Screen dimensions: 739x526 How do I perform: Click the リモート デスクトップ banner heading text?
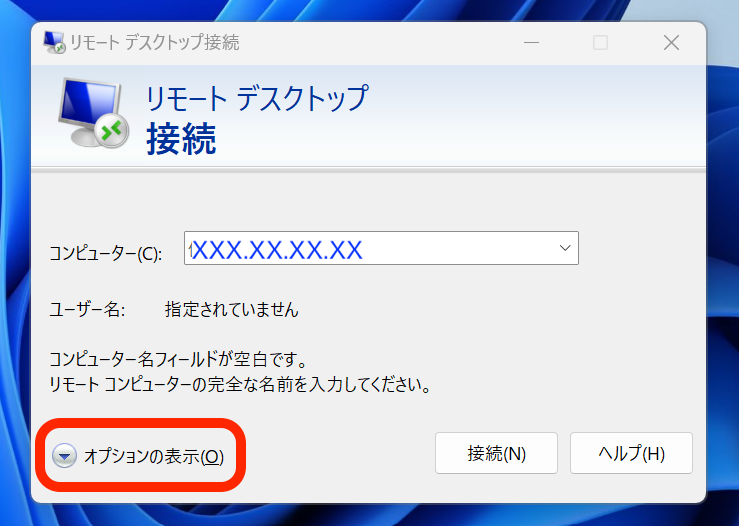point(257,98)
